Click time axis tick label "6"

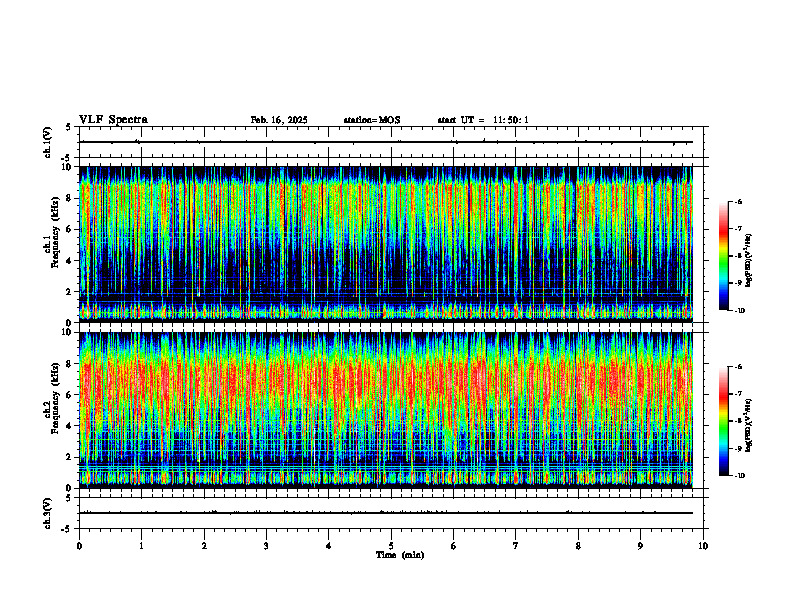click(x=453, y=546)
